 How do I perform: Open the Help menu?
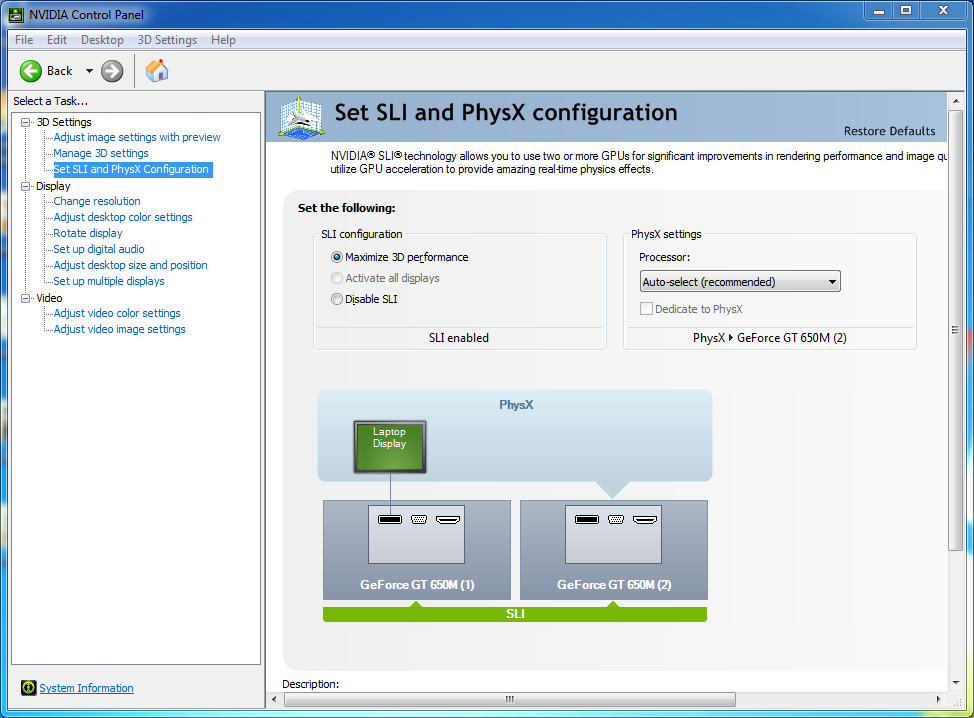point(223,40)
